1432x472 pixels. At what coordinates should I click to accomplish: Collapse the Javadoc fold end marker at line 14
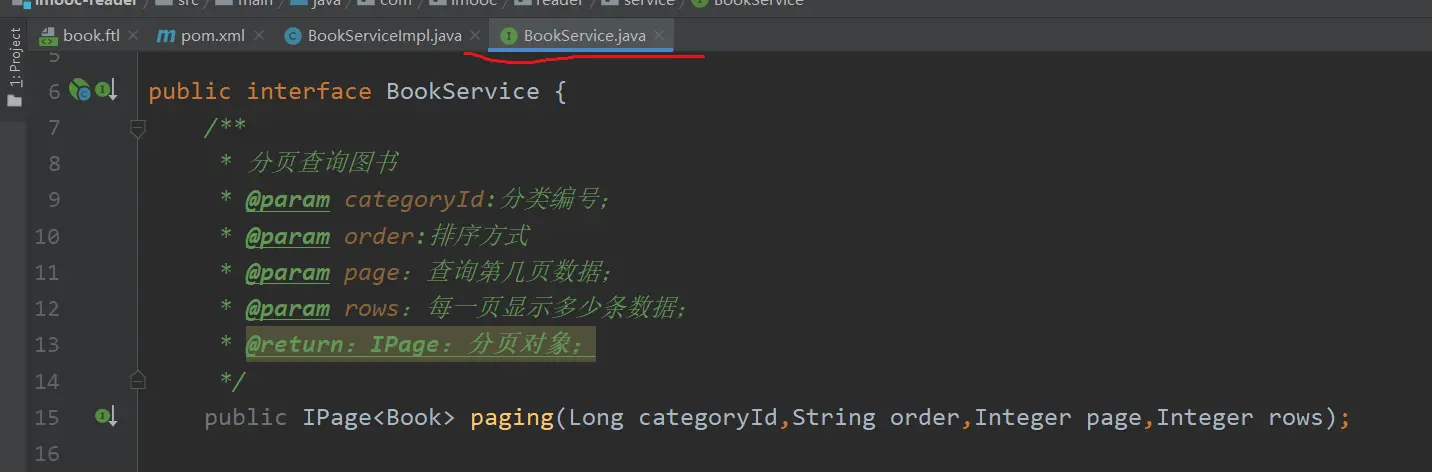tap(138, 380)
